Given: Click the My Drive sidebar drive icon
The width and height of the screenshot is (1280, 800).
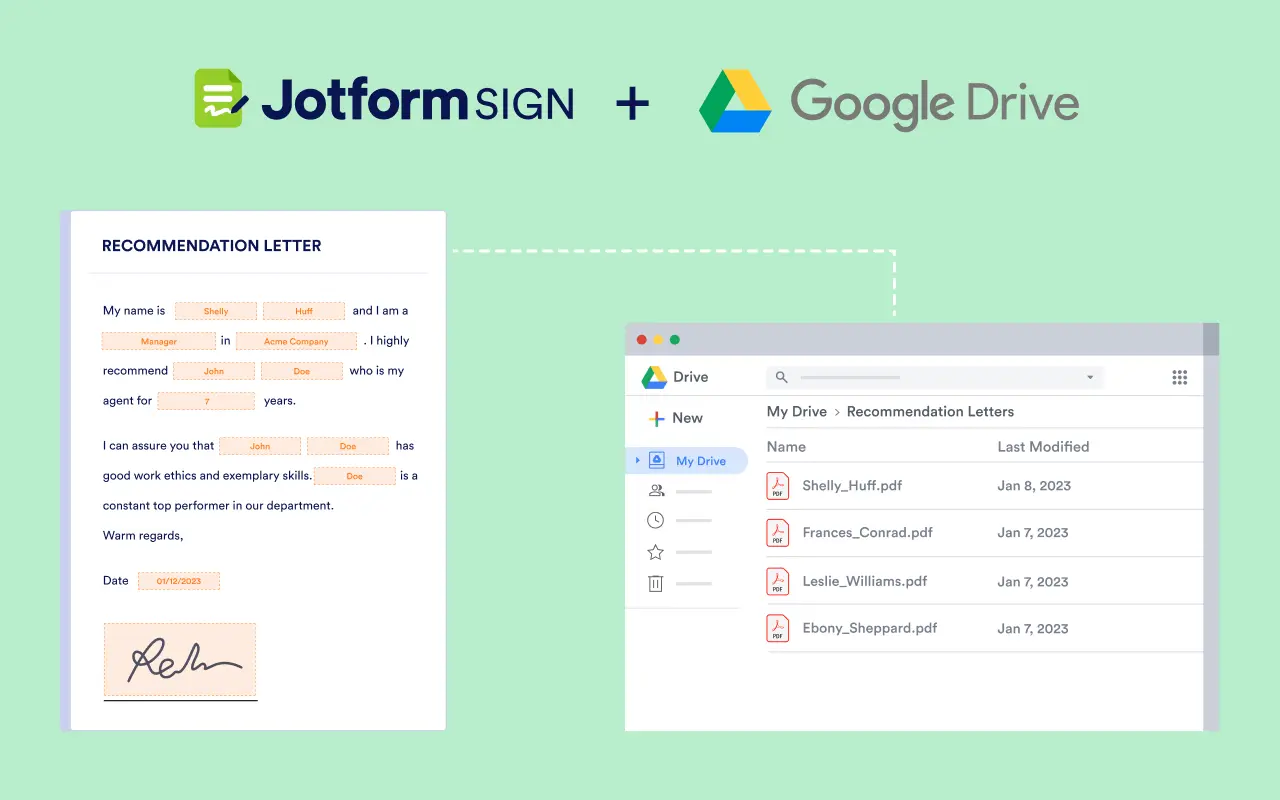Looking at the screenshot, I should click(x=656, y=460).
